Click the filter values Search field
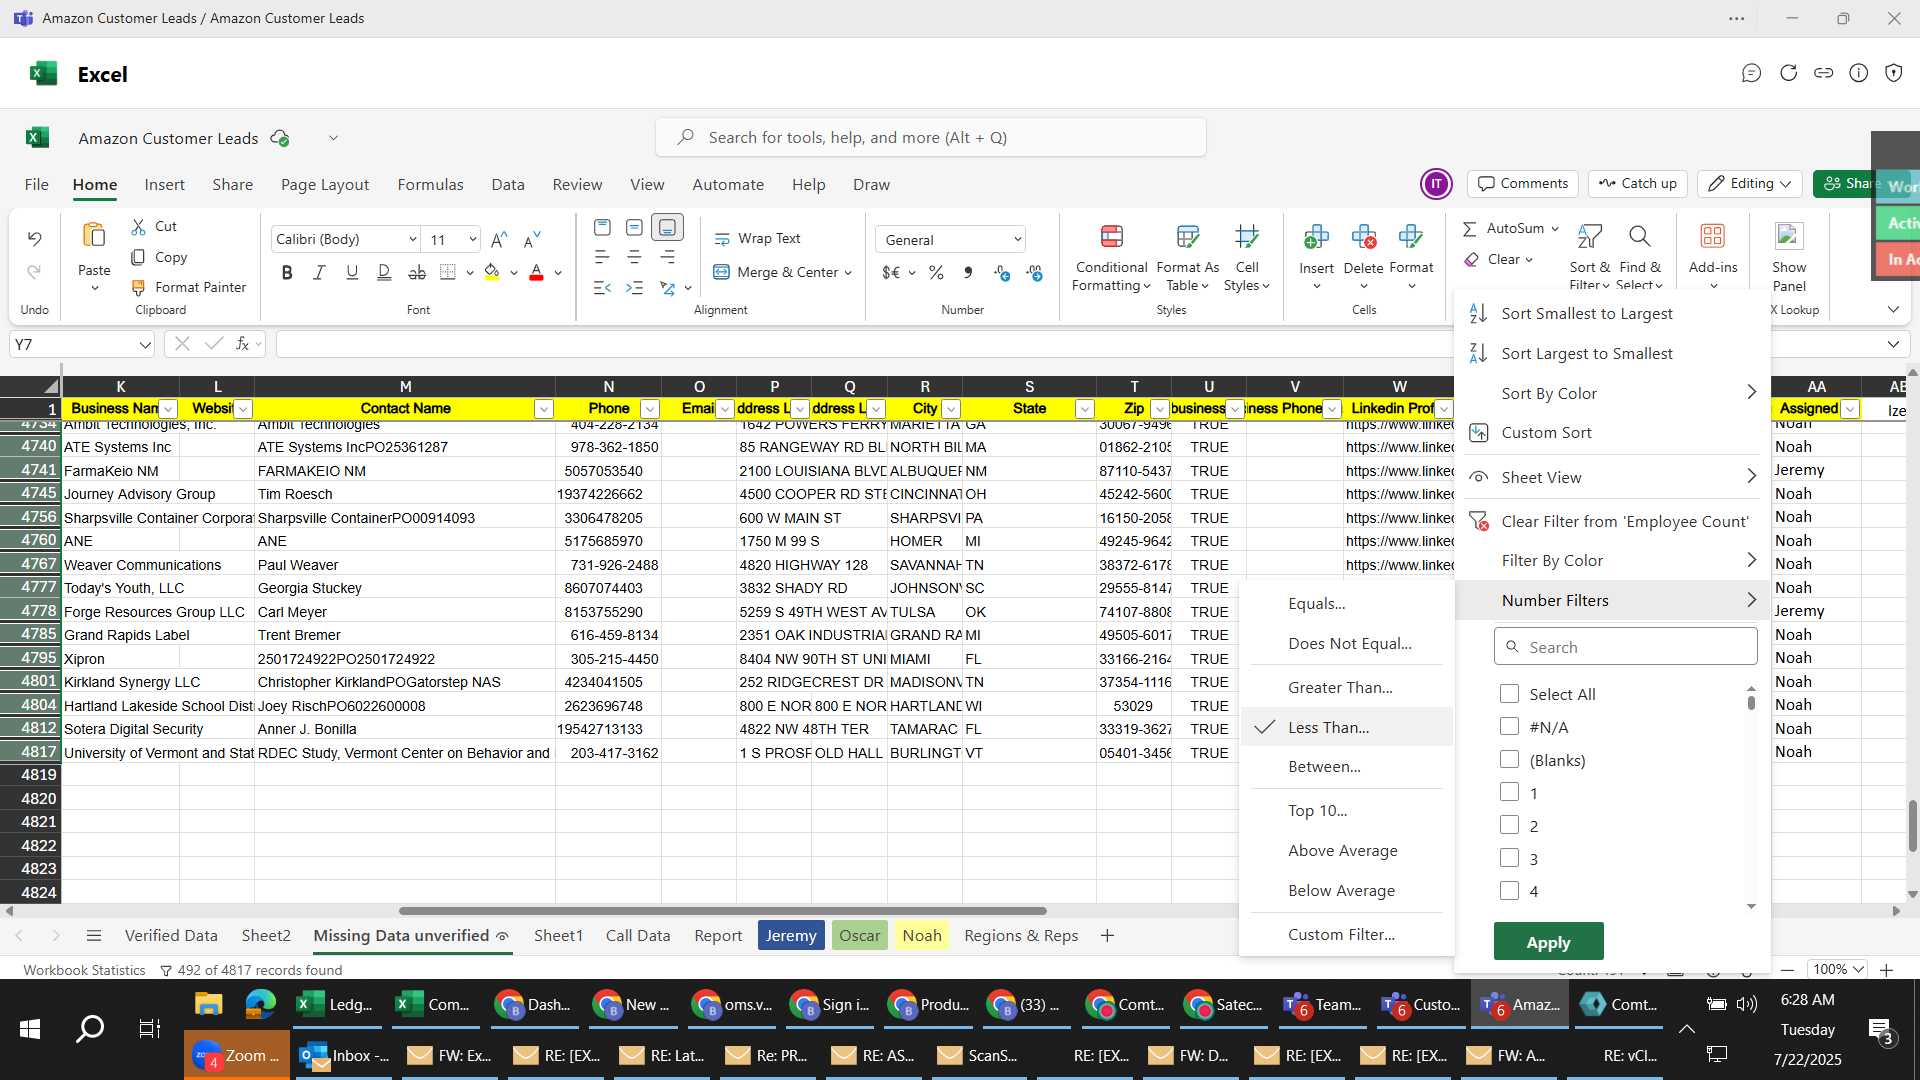 pyautogui.click(x=1625, y=647)
